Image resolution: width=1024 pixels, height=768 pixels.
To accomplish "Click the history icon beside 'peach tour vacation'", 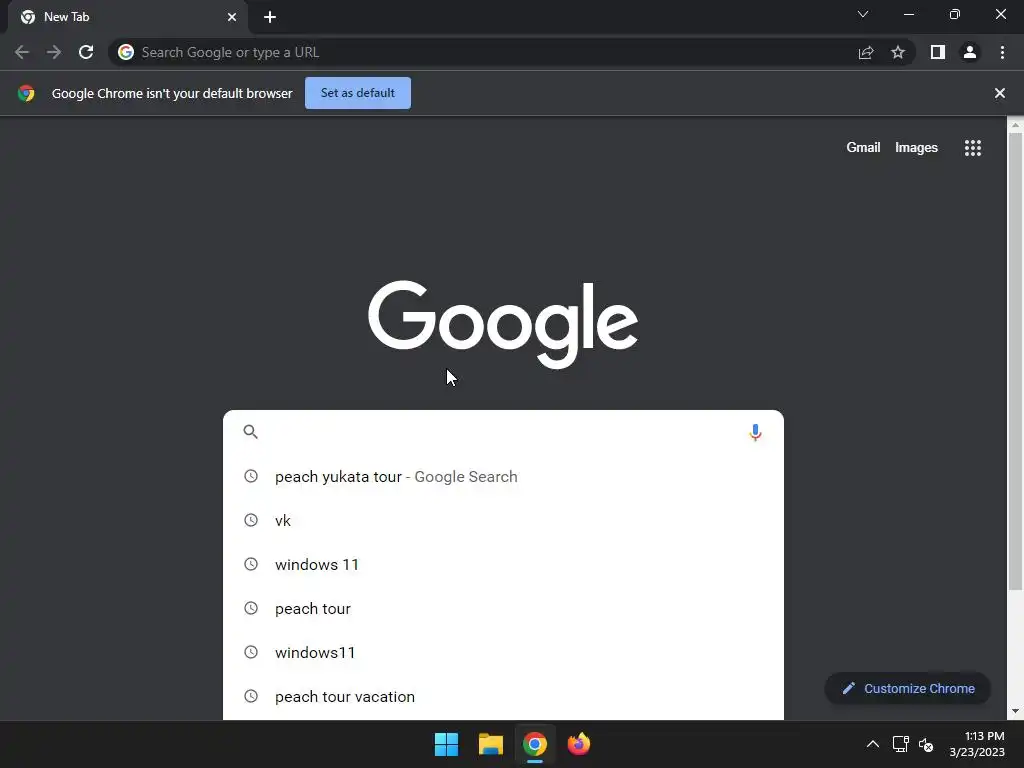I will pyautogui.click(x=251, y=696).
